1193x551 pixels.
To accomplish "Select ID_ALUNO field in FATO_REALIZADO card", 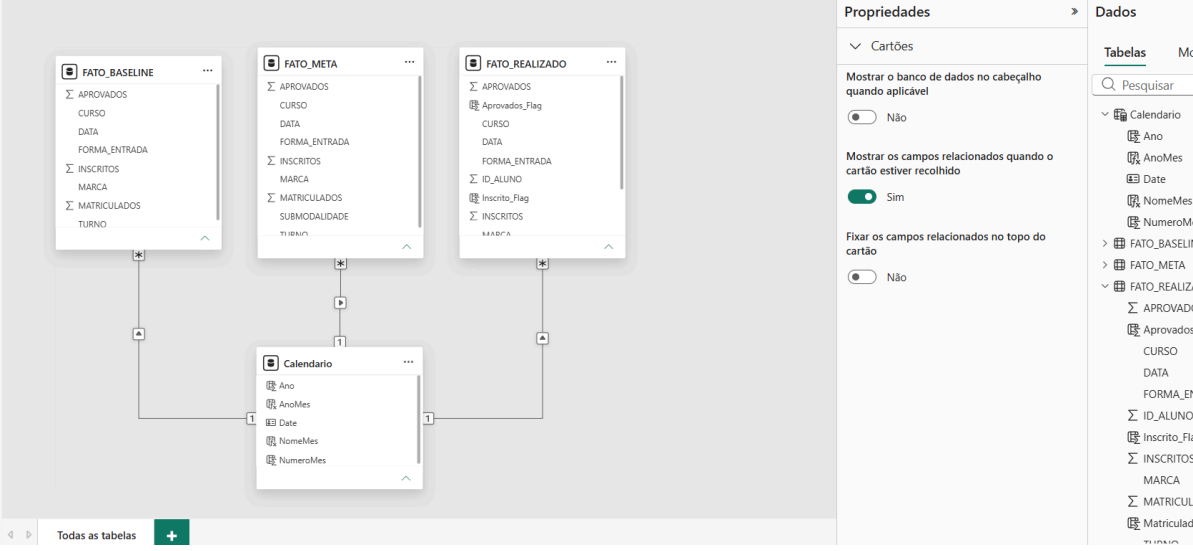I will [x=502, y=179].
